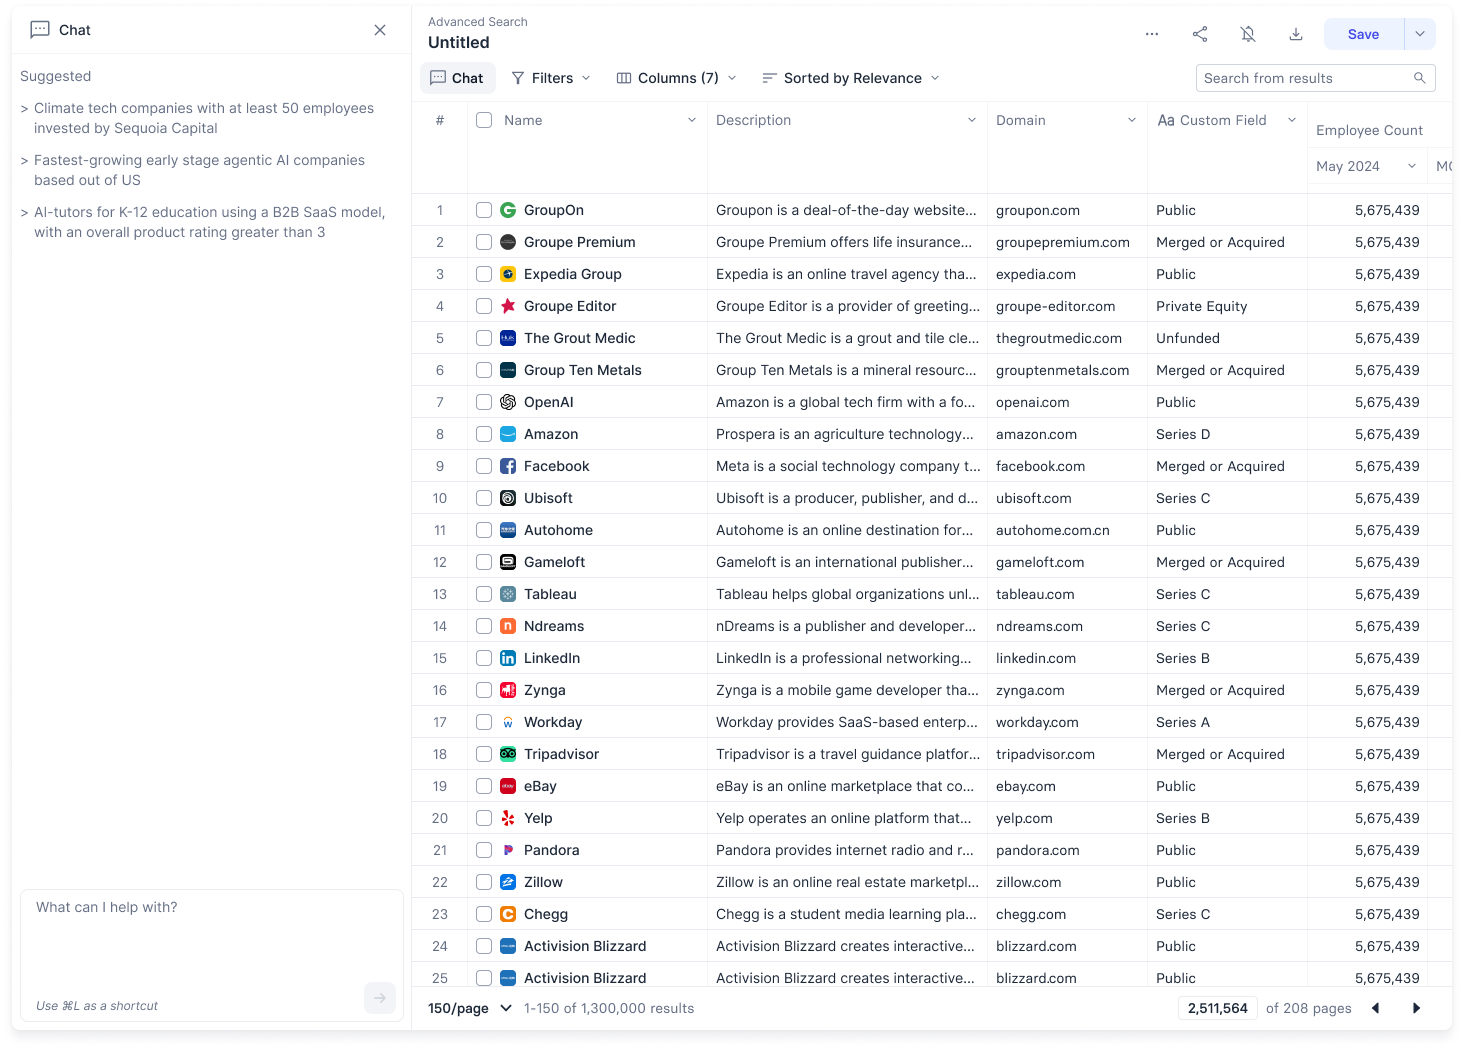Click the Groupe Editor star logo
Screen dimensions: 1464x1050
pyautogui.click(x=508, y=306)
